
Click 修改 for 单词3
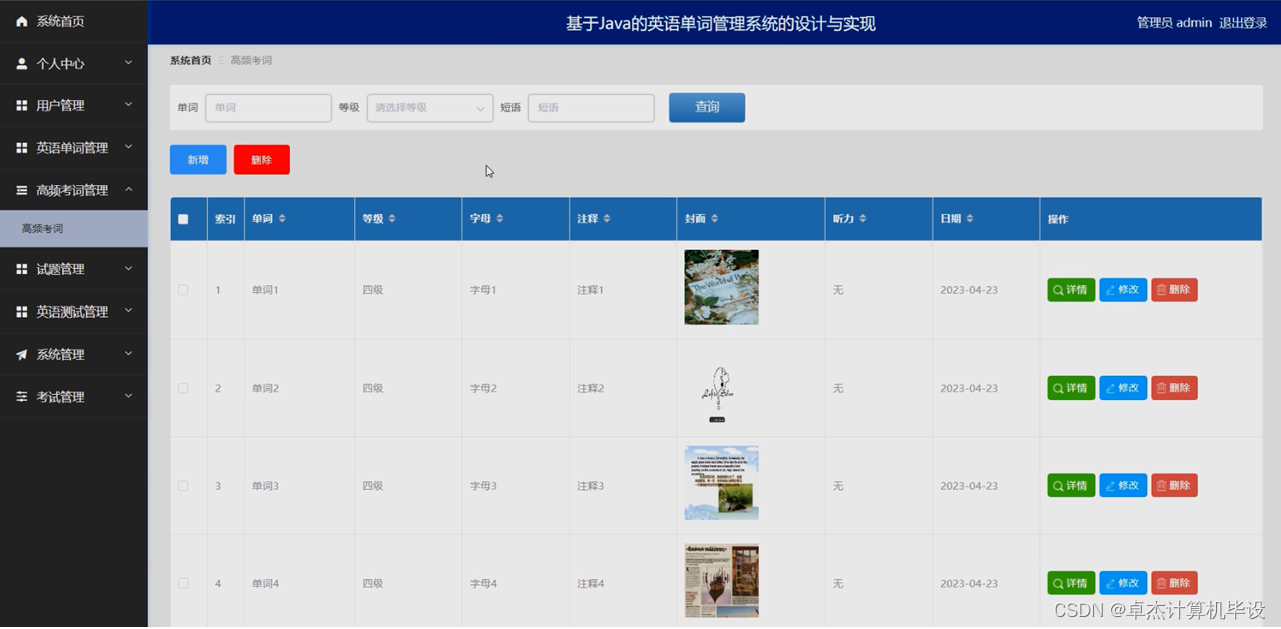pos(1123,486)
